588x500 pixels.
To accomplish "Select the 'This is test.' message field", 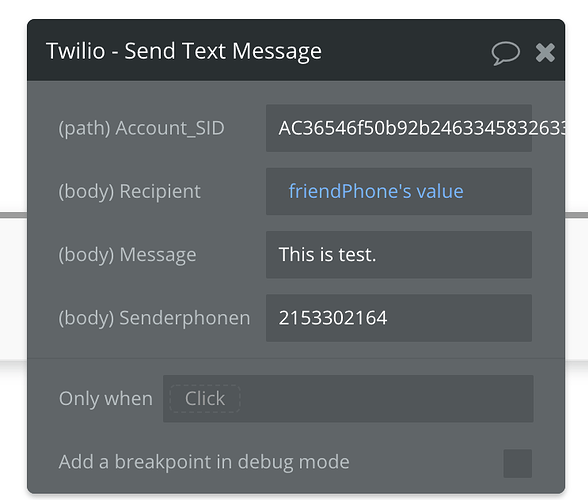I will coord(399,255).
